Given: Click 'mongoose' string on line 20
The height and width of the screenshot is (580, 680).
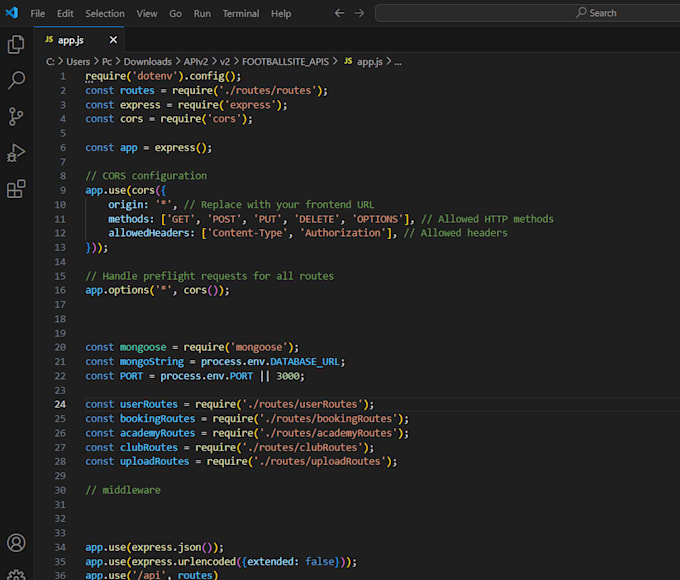Looking at the screenshot, I should (x=259, y=347).
